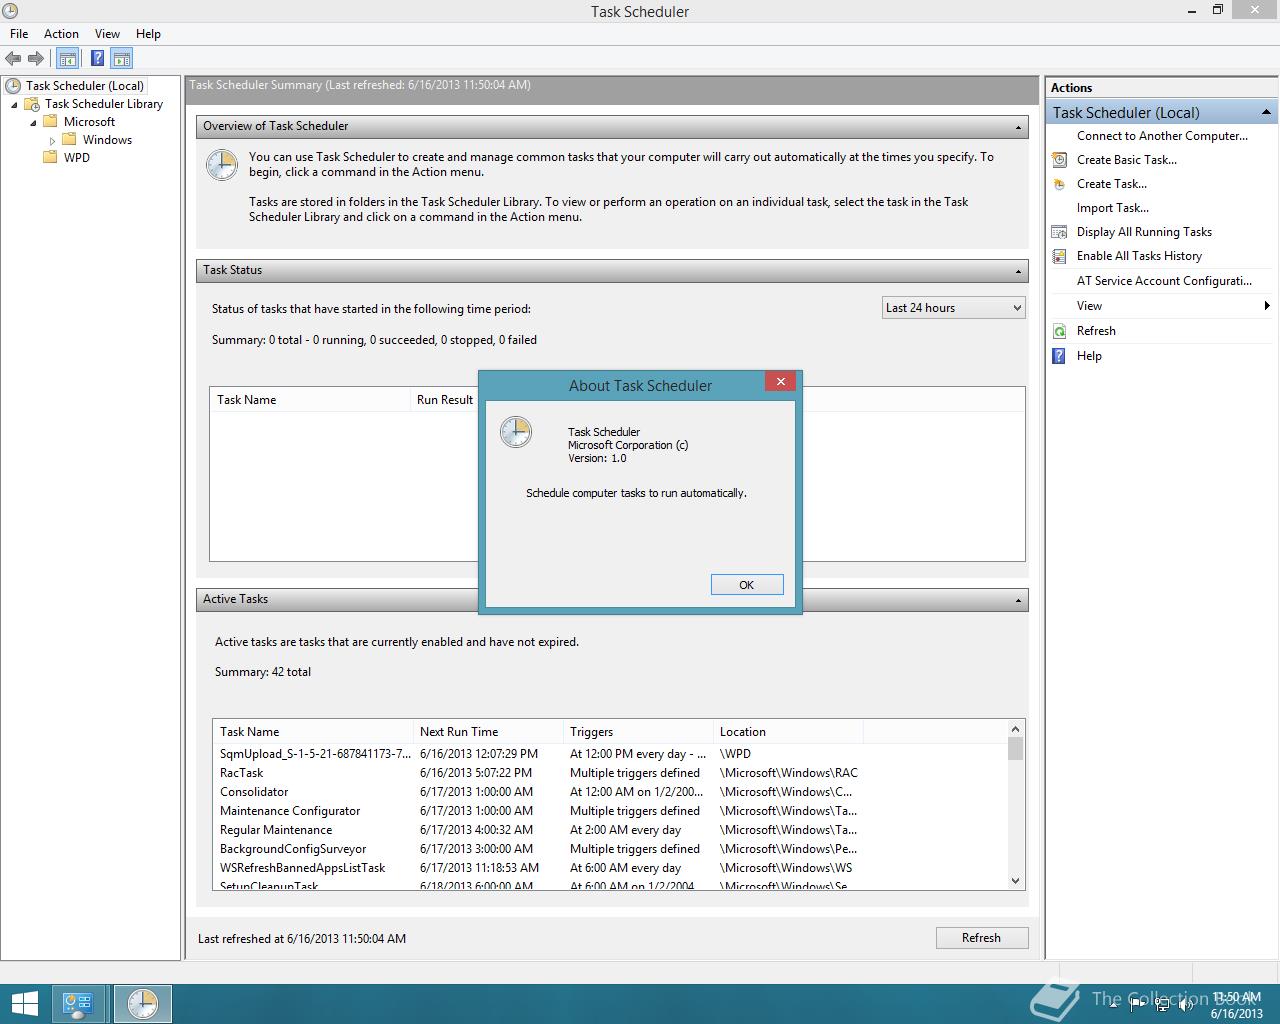Select the Consolidator task row
Viewport: 1280px width, 1024px height.
click(x=609, y=792)
